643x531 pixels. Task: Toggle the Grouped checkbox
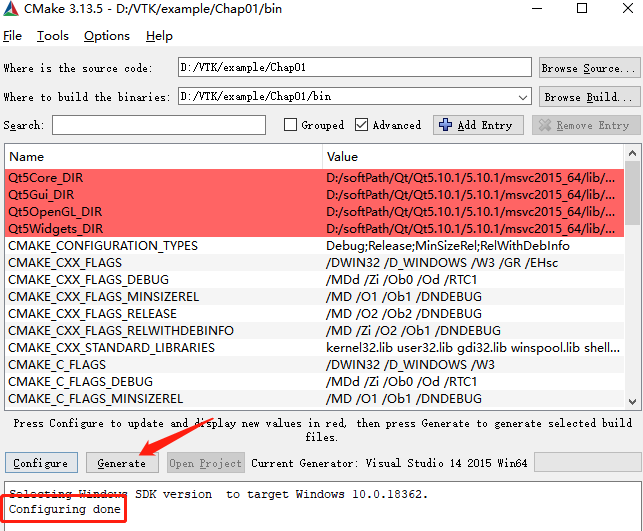(290, 125)
